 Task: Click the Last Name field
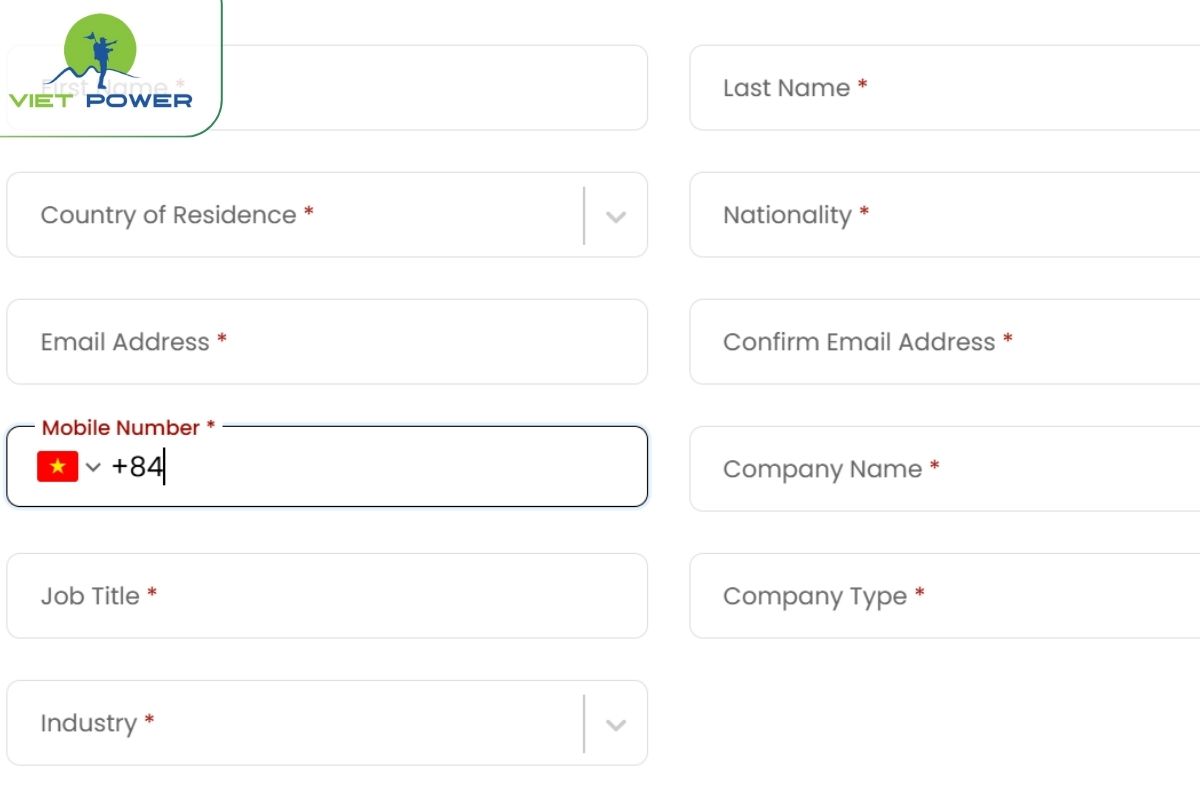(945, 88)
